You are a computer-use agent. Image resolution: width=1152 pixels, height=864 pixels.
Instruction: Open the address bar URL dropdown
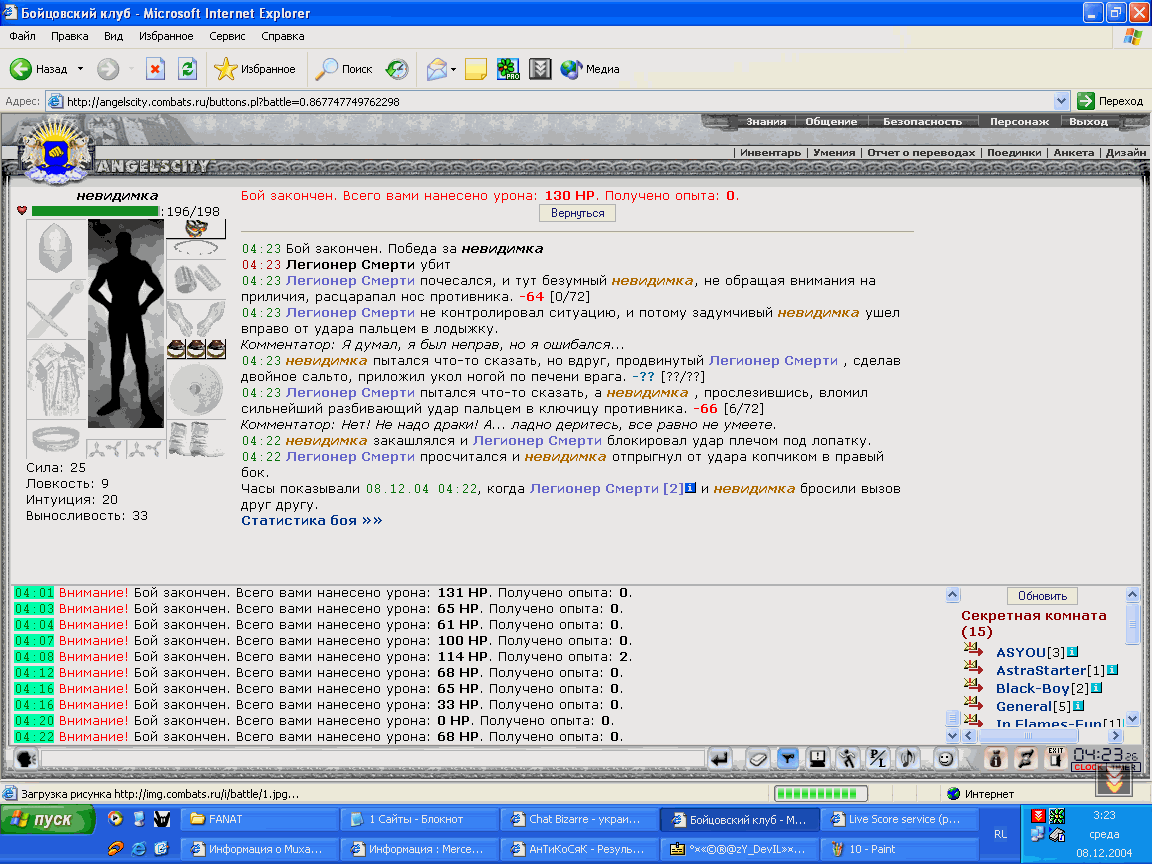pos(1061,101)
